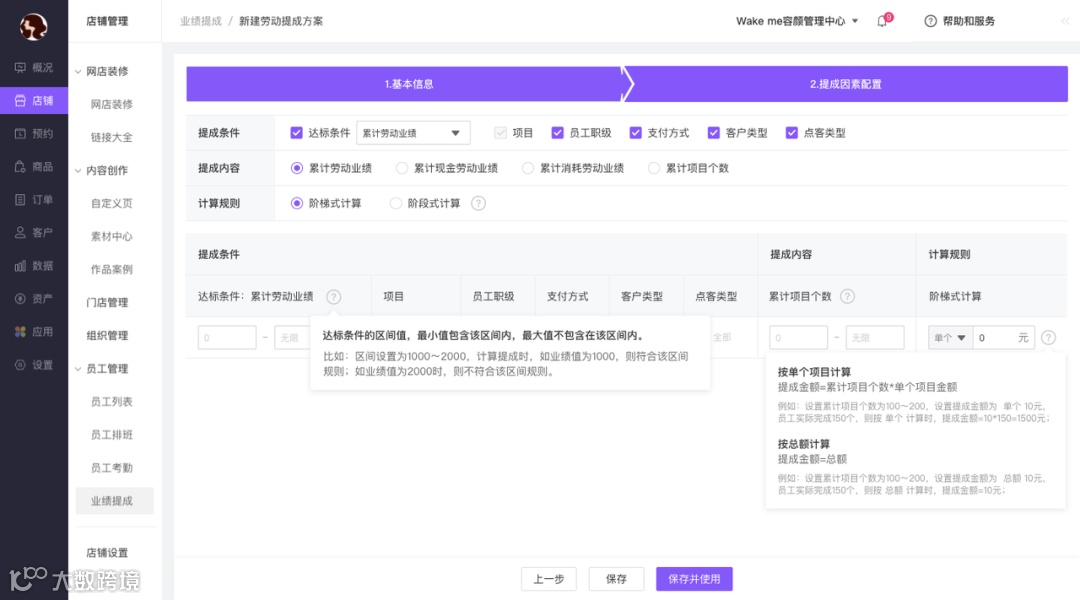Click the 保存 button
1080x600 pixels.
tap(616, 579)
